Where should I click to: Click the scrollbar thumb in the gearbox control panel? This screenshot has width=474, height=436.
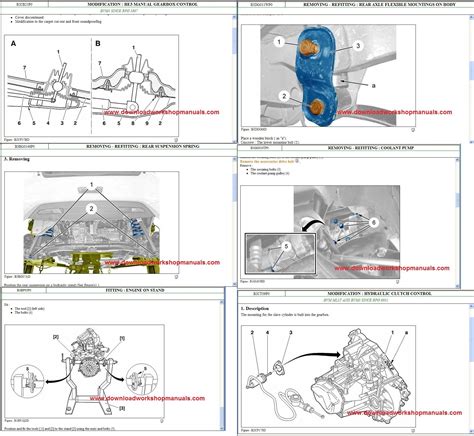[x=234, y=40]
